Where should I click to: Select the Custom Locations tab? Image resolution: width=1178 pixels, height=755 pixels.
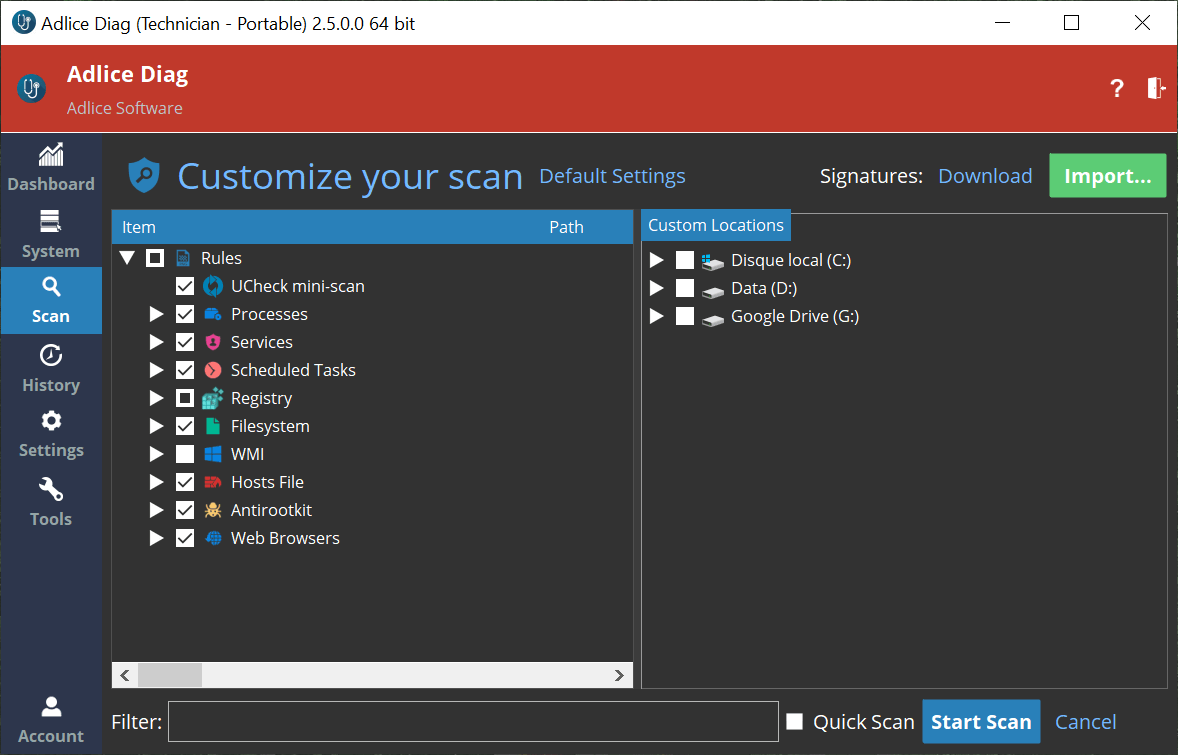point(715,225)
